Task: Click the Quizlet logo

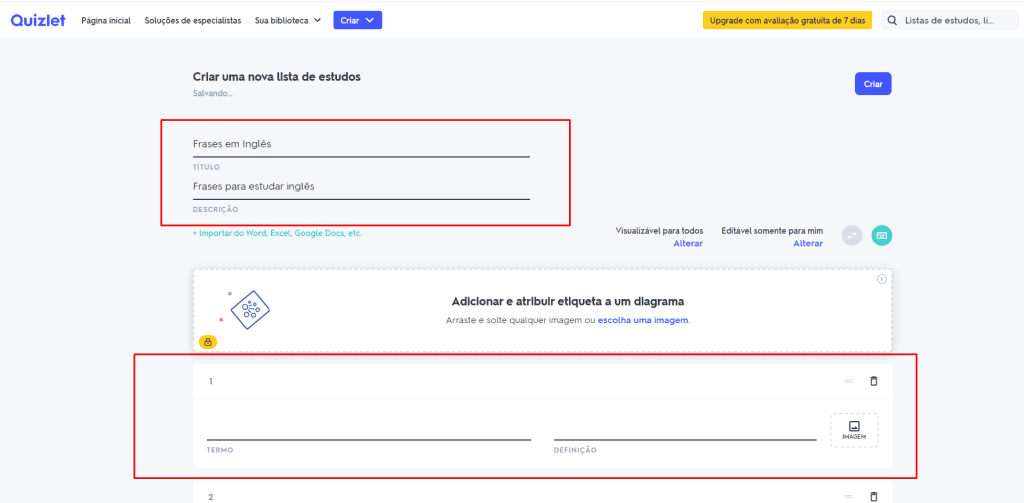Action: pyautogui.click(x=38, y=20)
